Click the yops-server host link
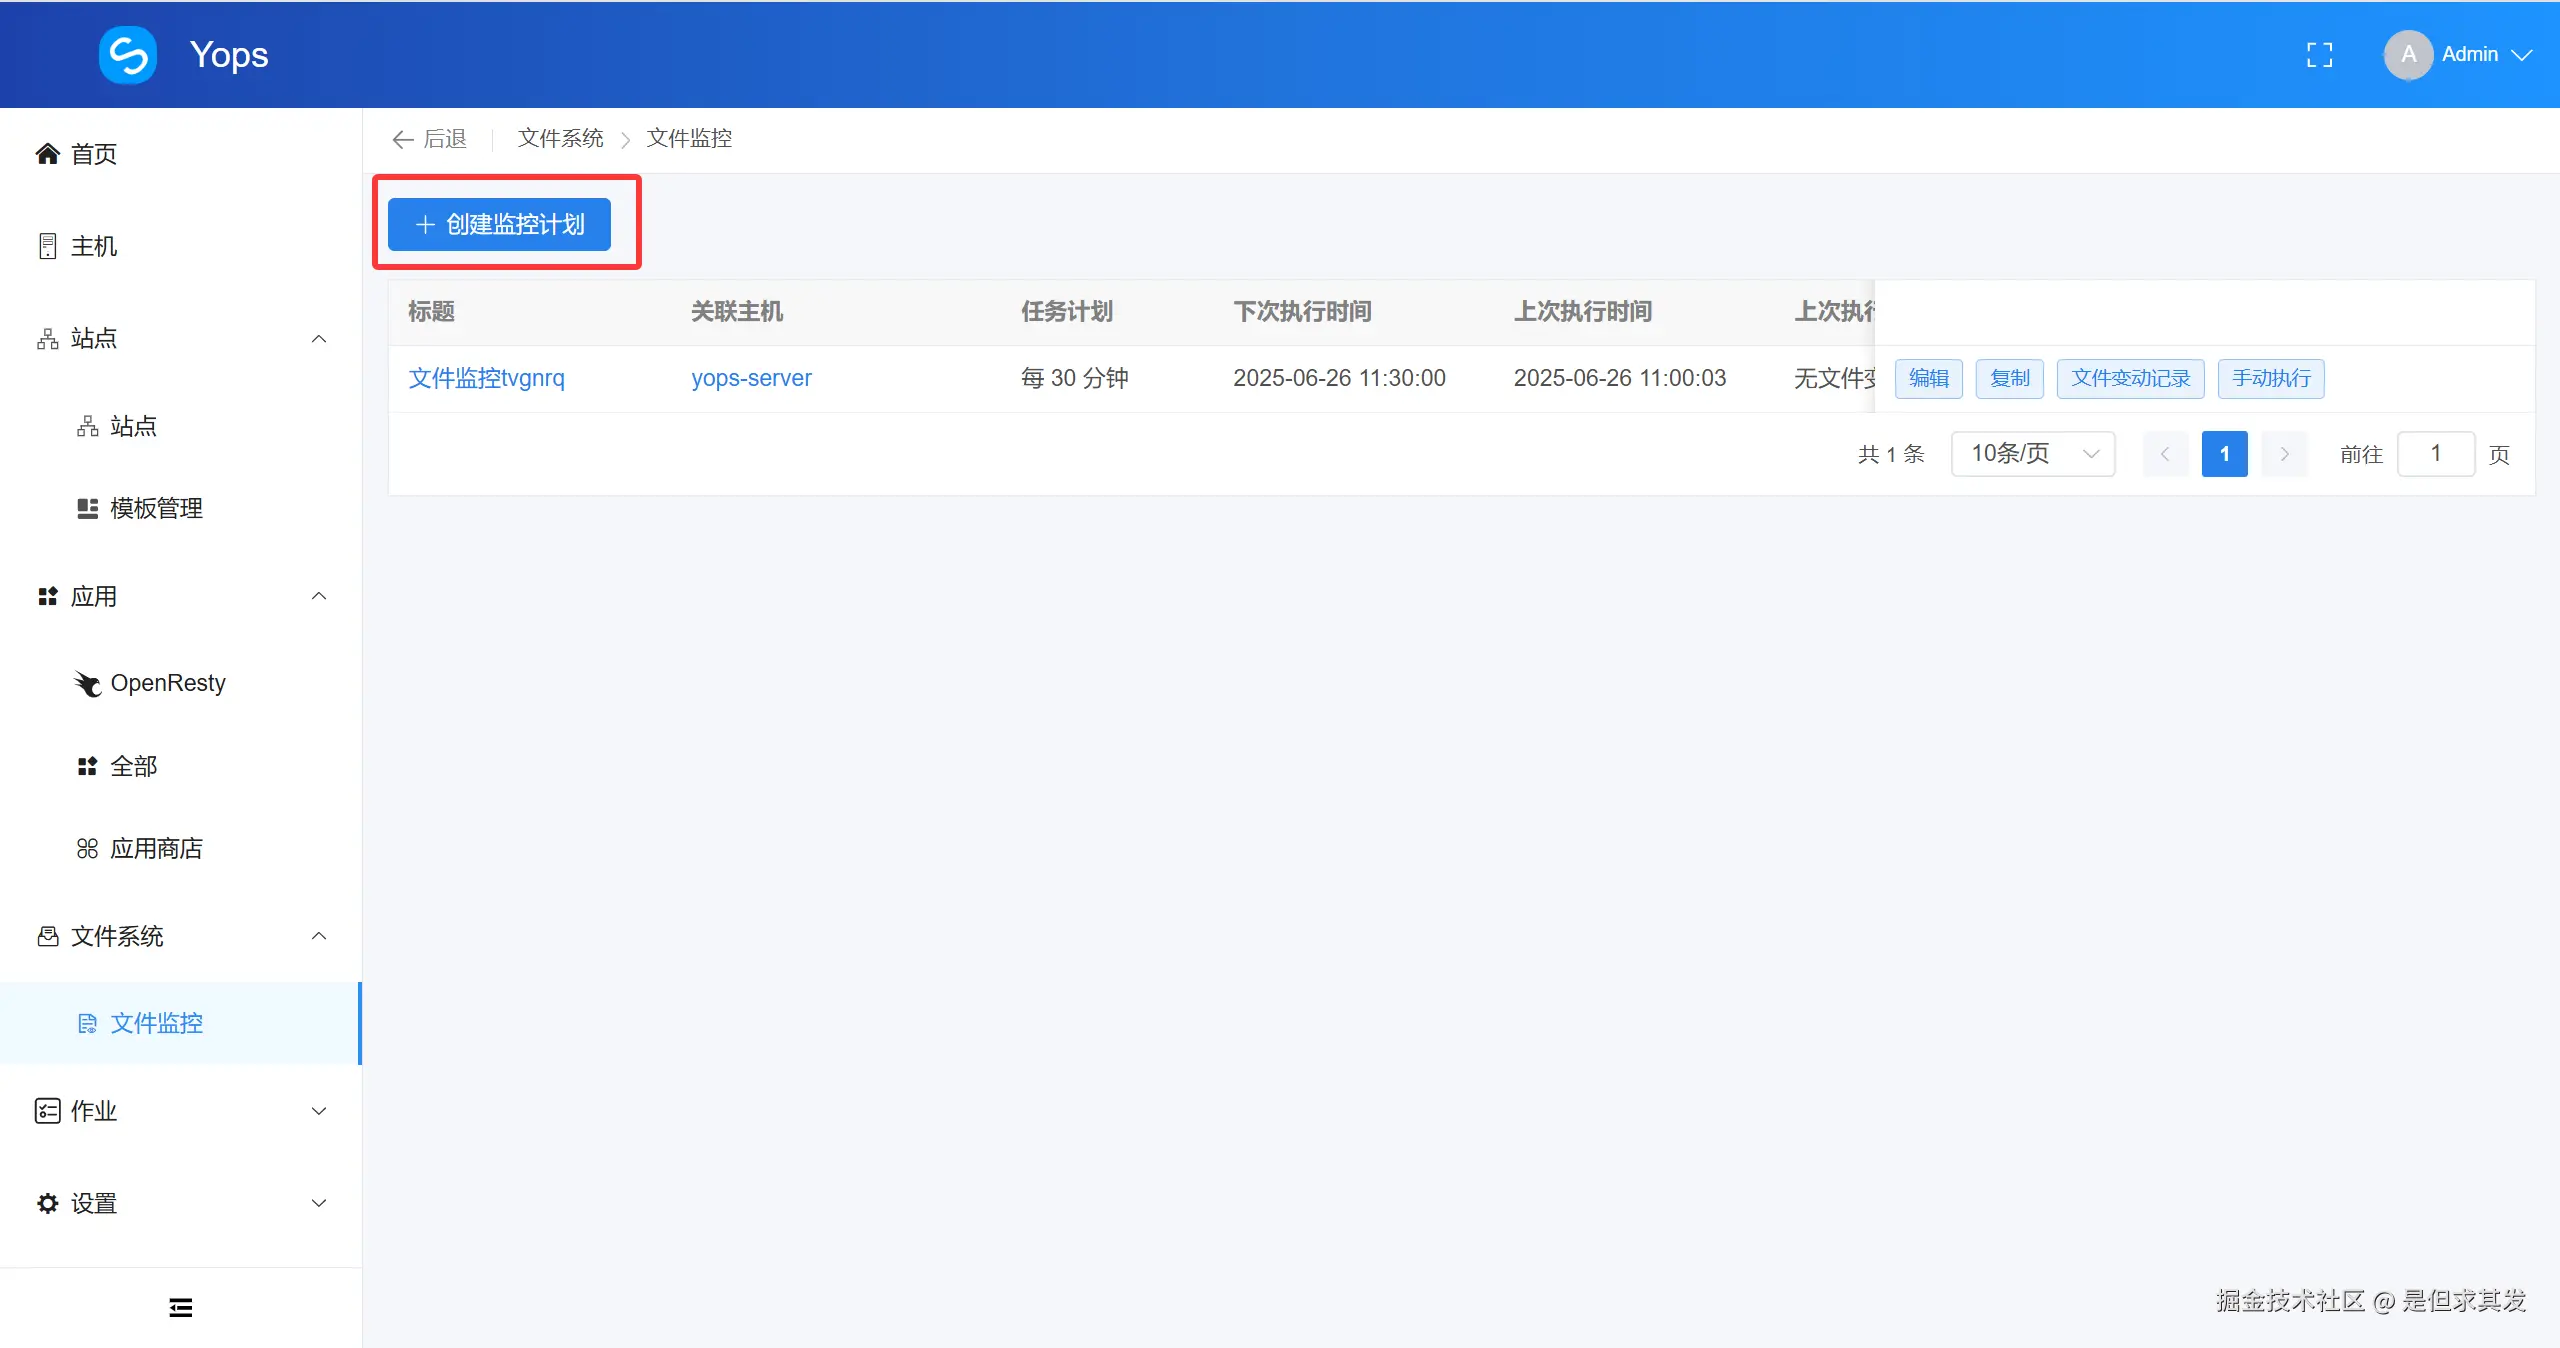2560x1348 pixels. click(x=752, y=378)
